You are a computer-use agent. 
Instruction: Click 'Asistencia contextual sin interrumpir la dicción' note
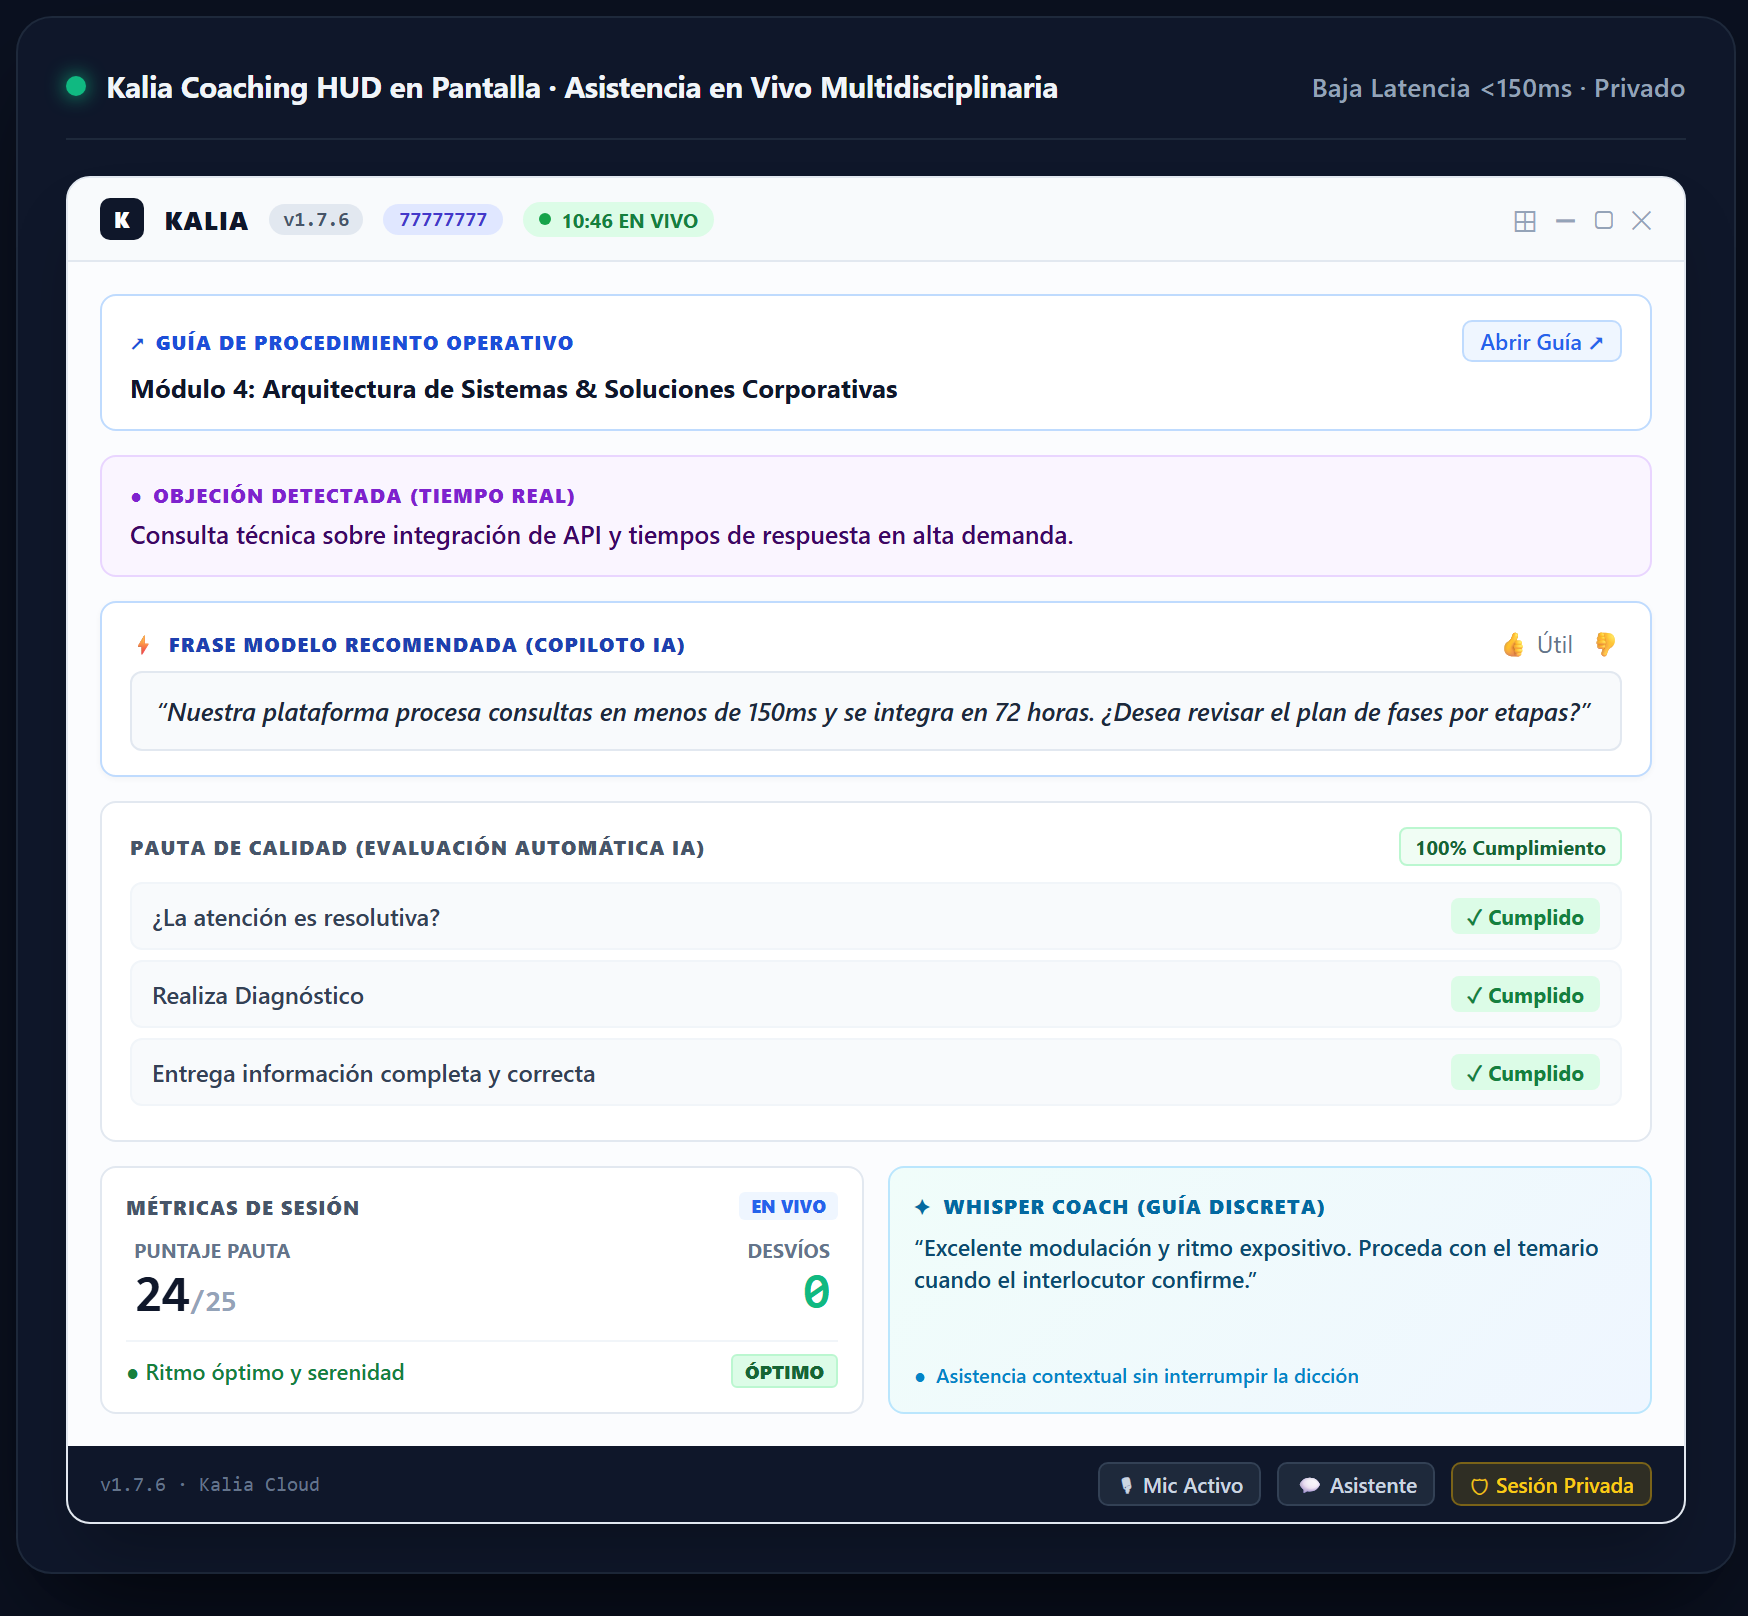click(1147, 1376)
